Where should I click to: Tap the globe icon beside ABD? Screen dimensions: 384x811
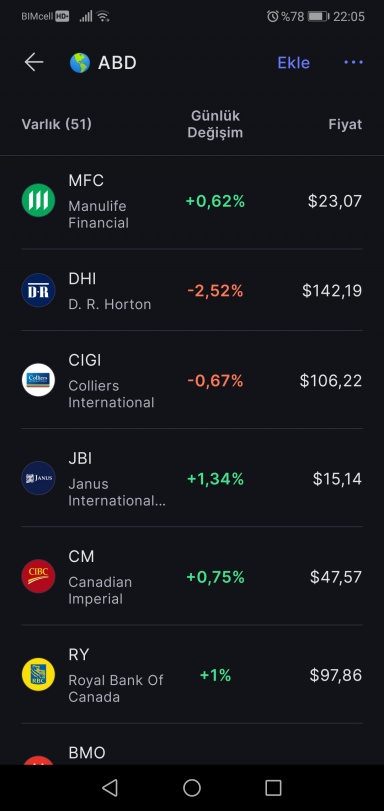[80, 63]
